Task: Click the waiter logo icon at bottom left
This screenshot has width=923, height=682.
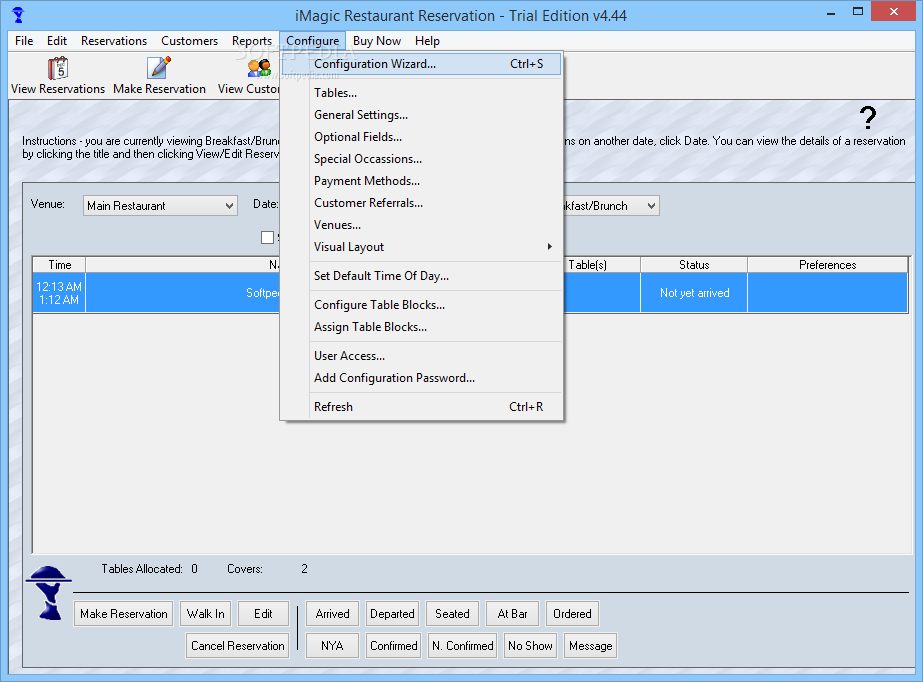Action: [x=48, y=593]
